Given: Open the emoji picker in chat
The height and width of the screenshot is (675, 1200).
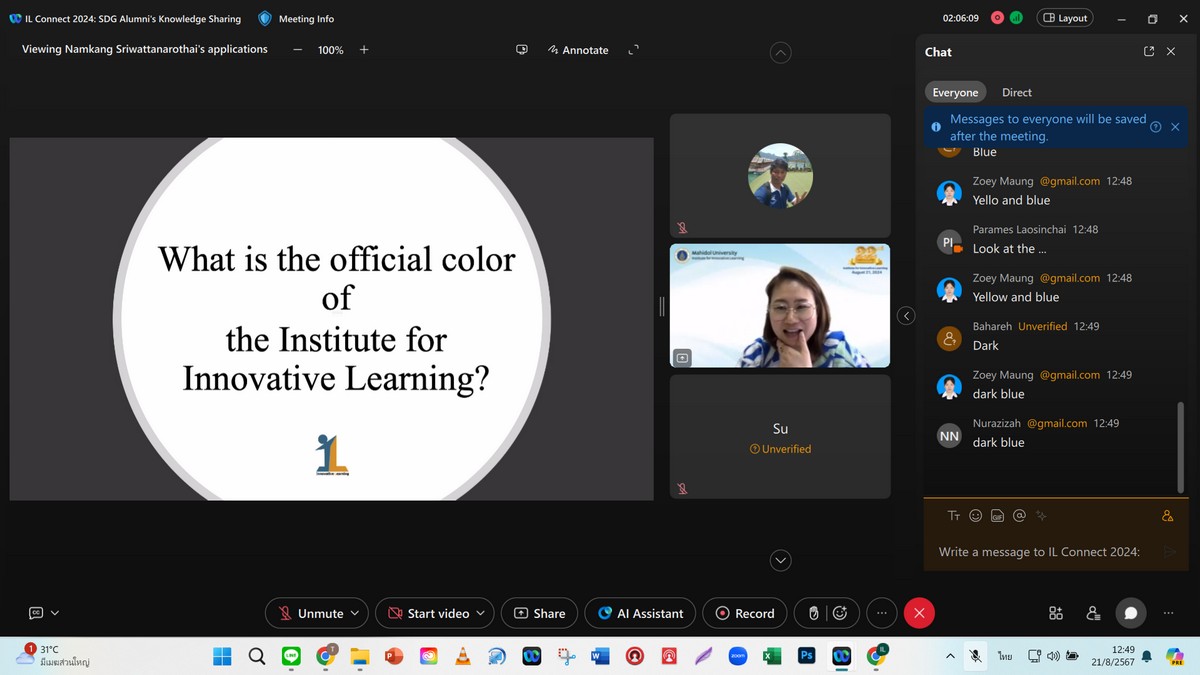Looking at the screenshot, I should [x=975, y=516].
